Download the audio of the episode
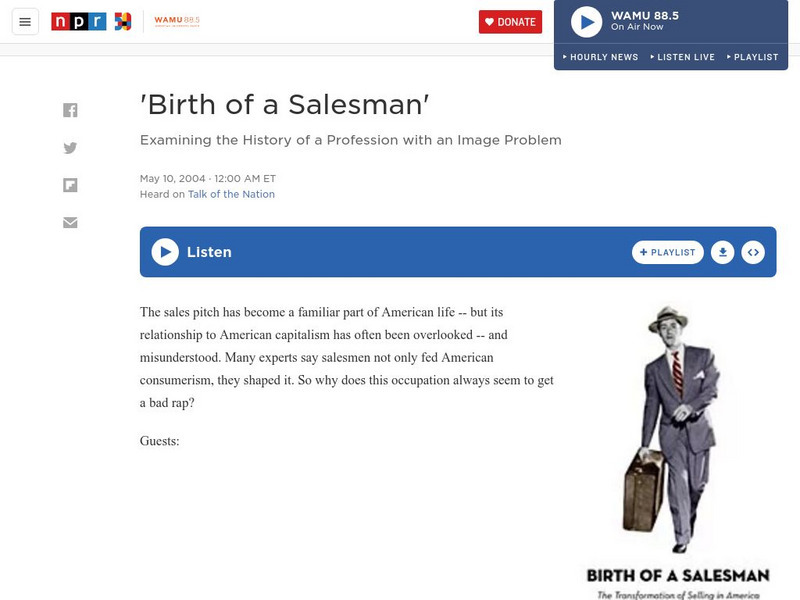This screenshot has width=800, height=600. [722, 252]
